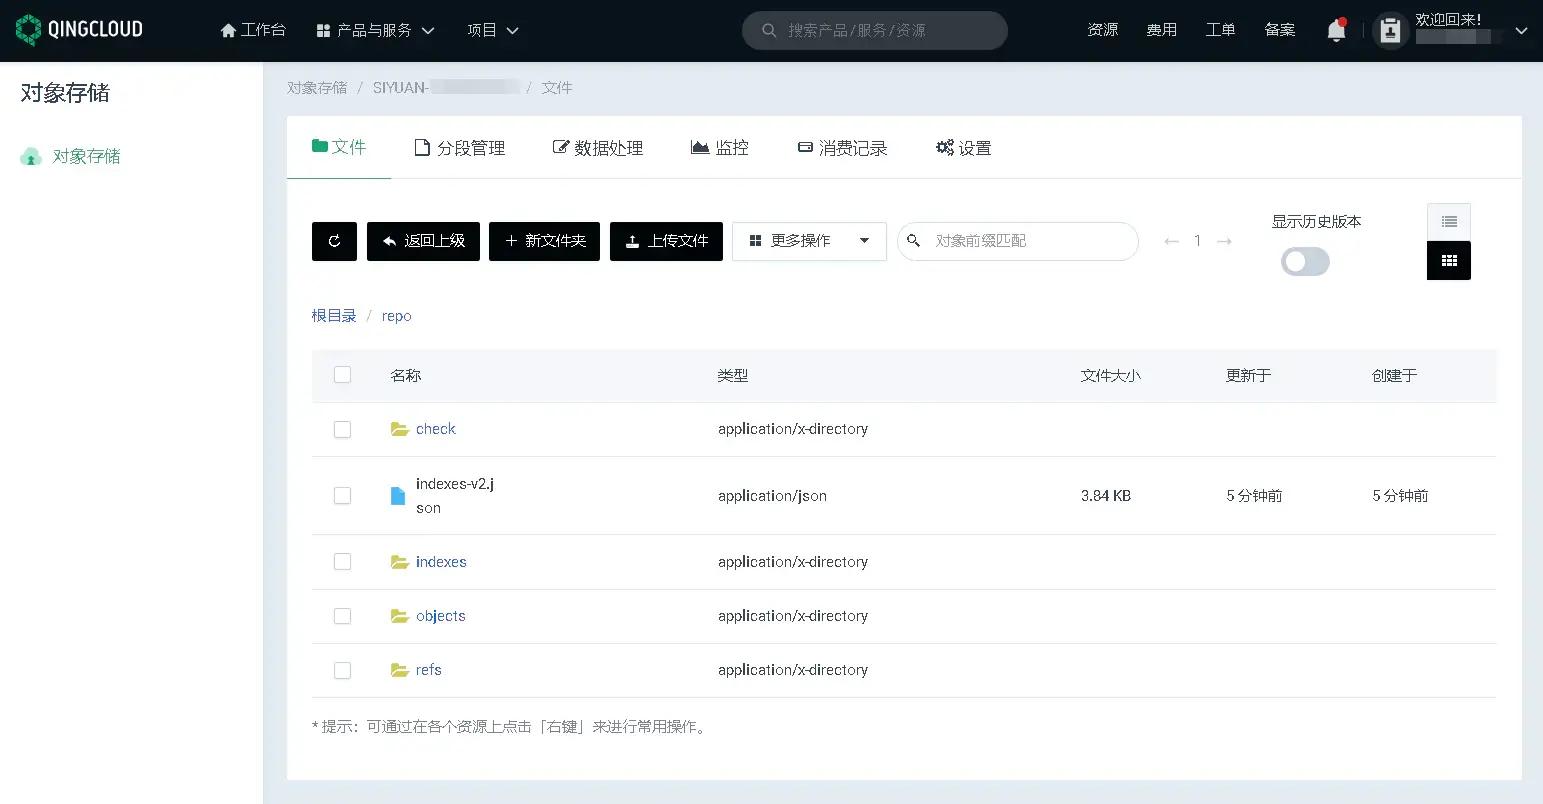
Task: Go to next page with the right arrow
Action: [1224, 241]
